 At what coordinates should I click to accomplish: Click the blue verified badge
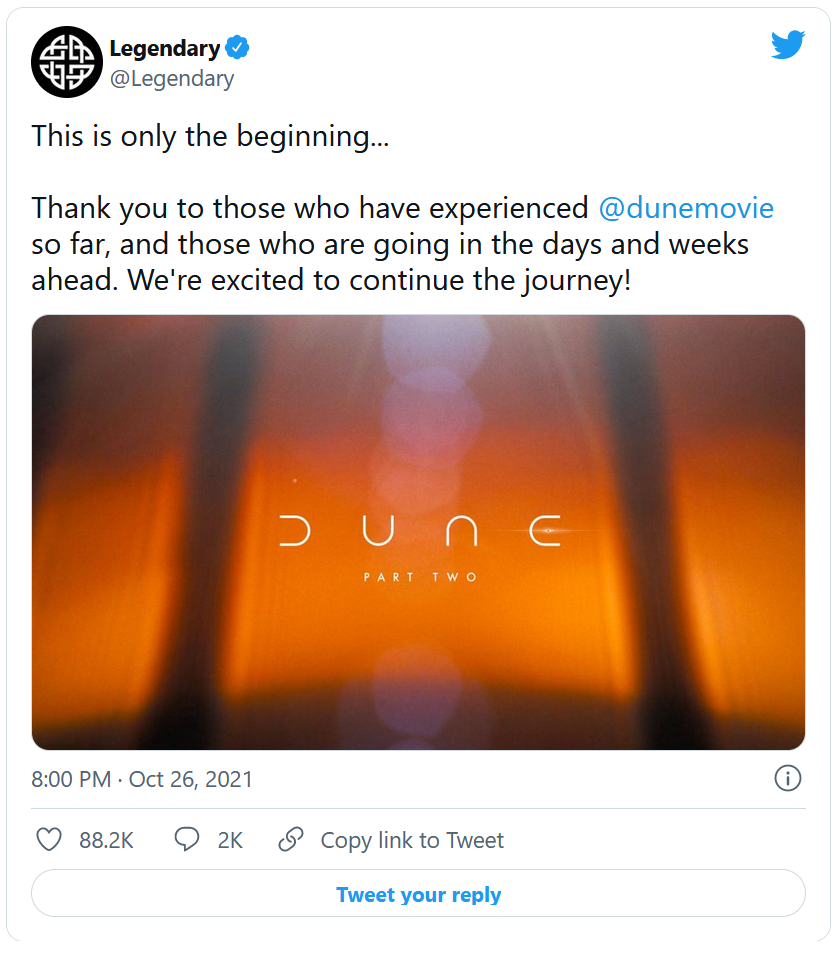coord(237,47)
